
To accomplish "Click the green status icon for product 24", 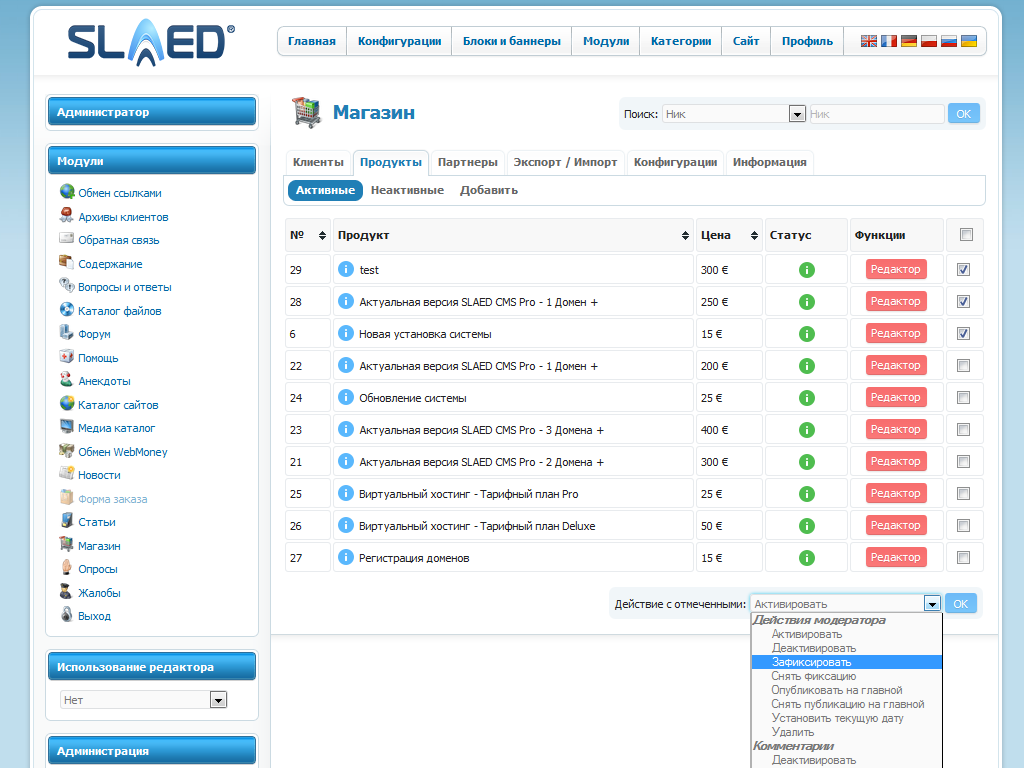I will point(806,398).
